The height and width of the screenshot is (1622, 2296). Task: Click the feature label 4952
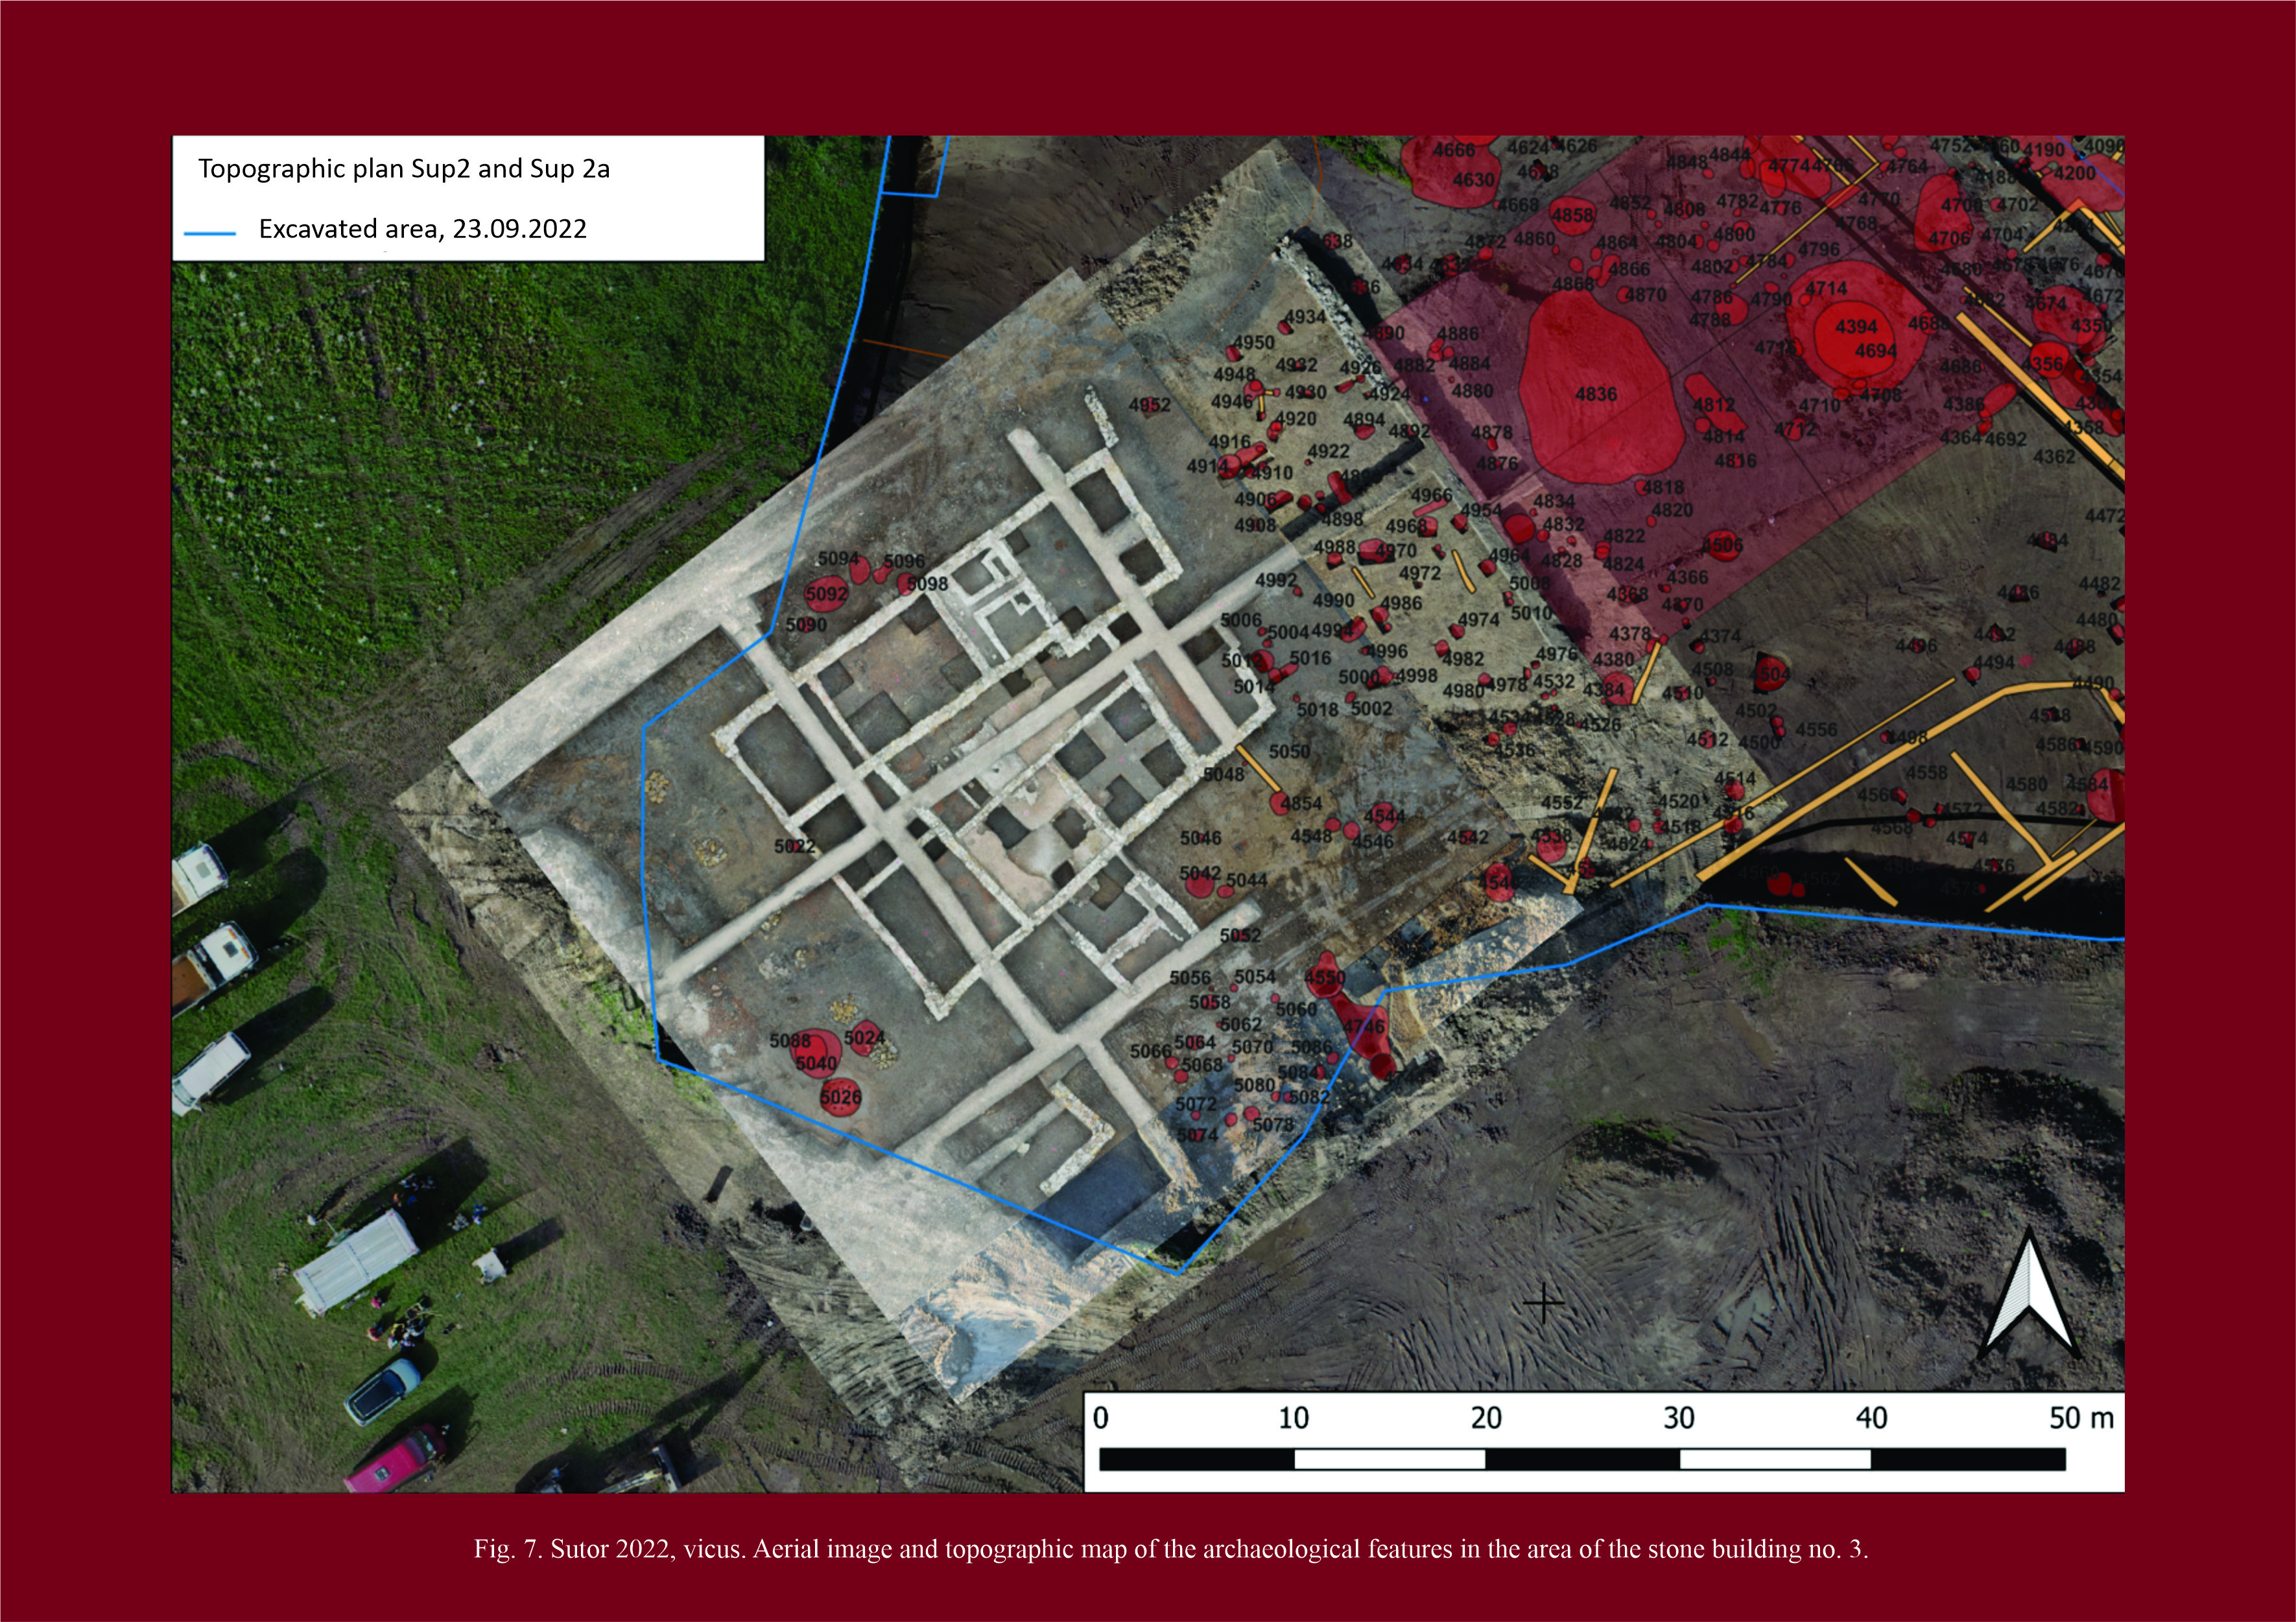tap(1149, 405)
